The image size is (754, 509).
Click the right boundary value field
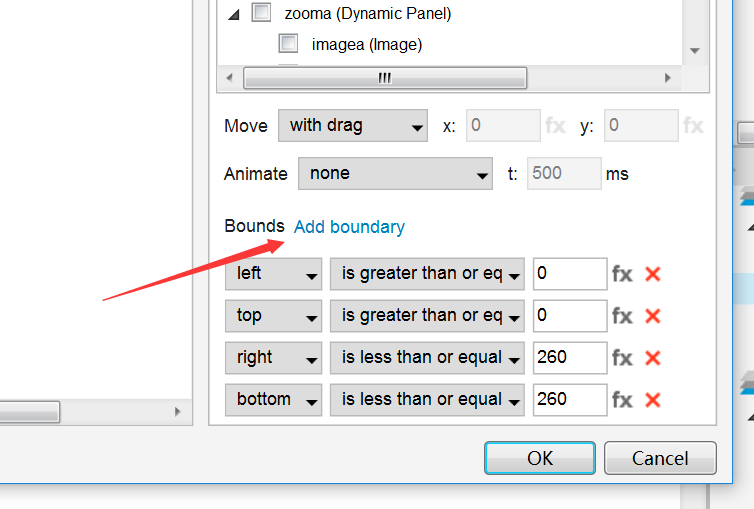[x=569, y=358]
